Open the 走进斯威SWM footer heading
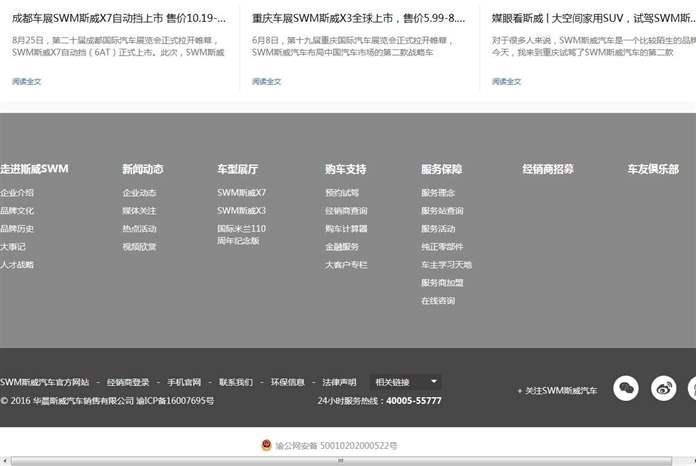Image resolution: width=696 pixels, height=466 pixels. (34, 169)
